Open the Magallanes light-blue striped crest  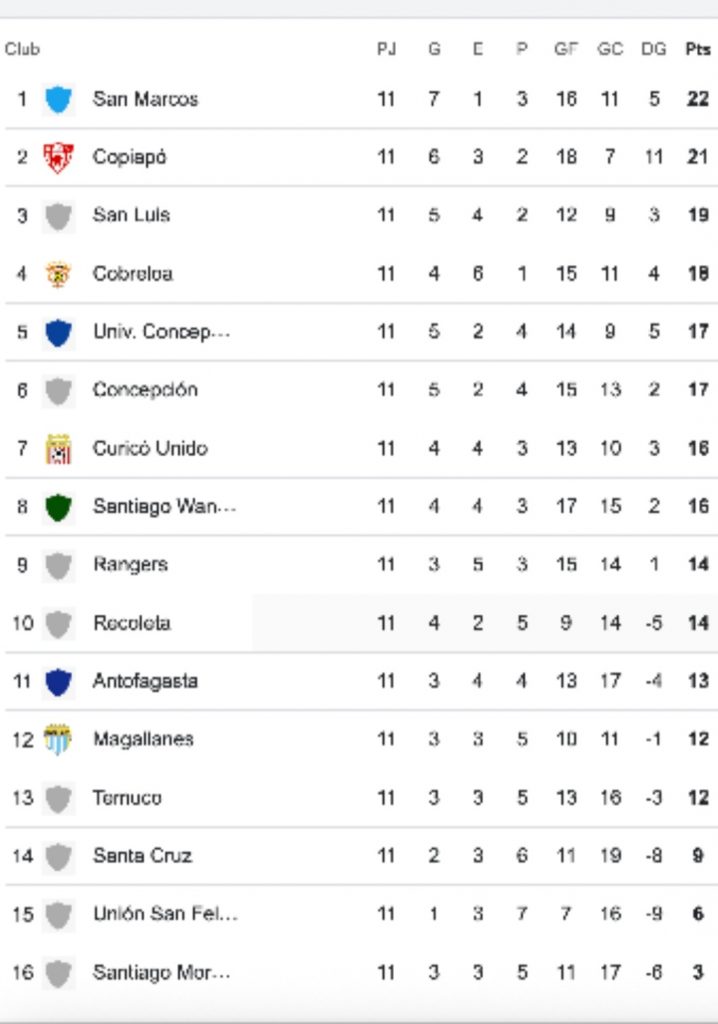(57, 739)
